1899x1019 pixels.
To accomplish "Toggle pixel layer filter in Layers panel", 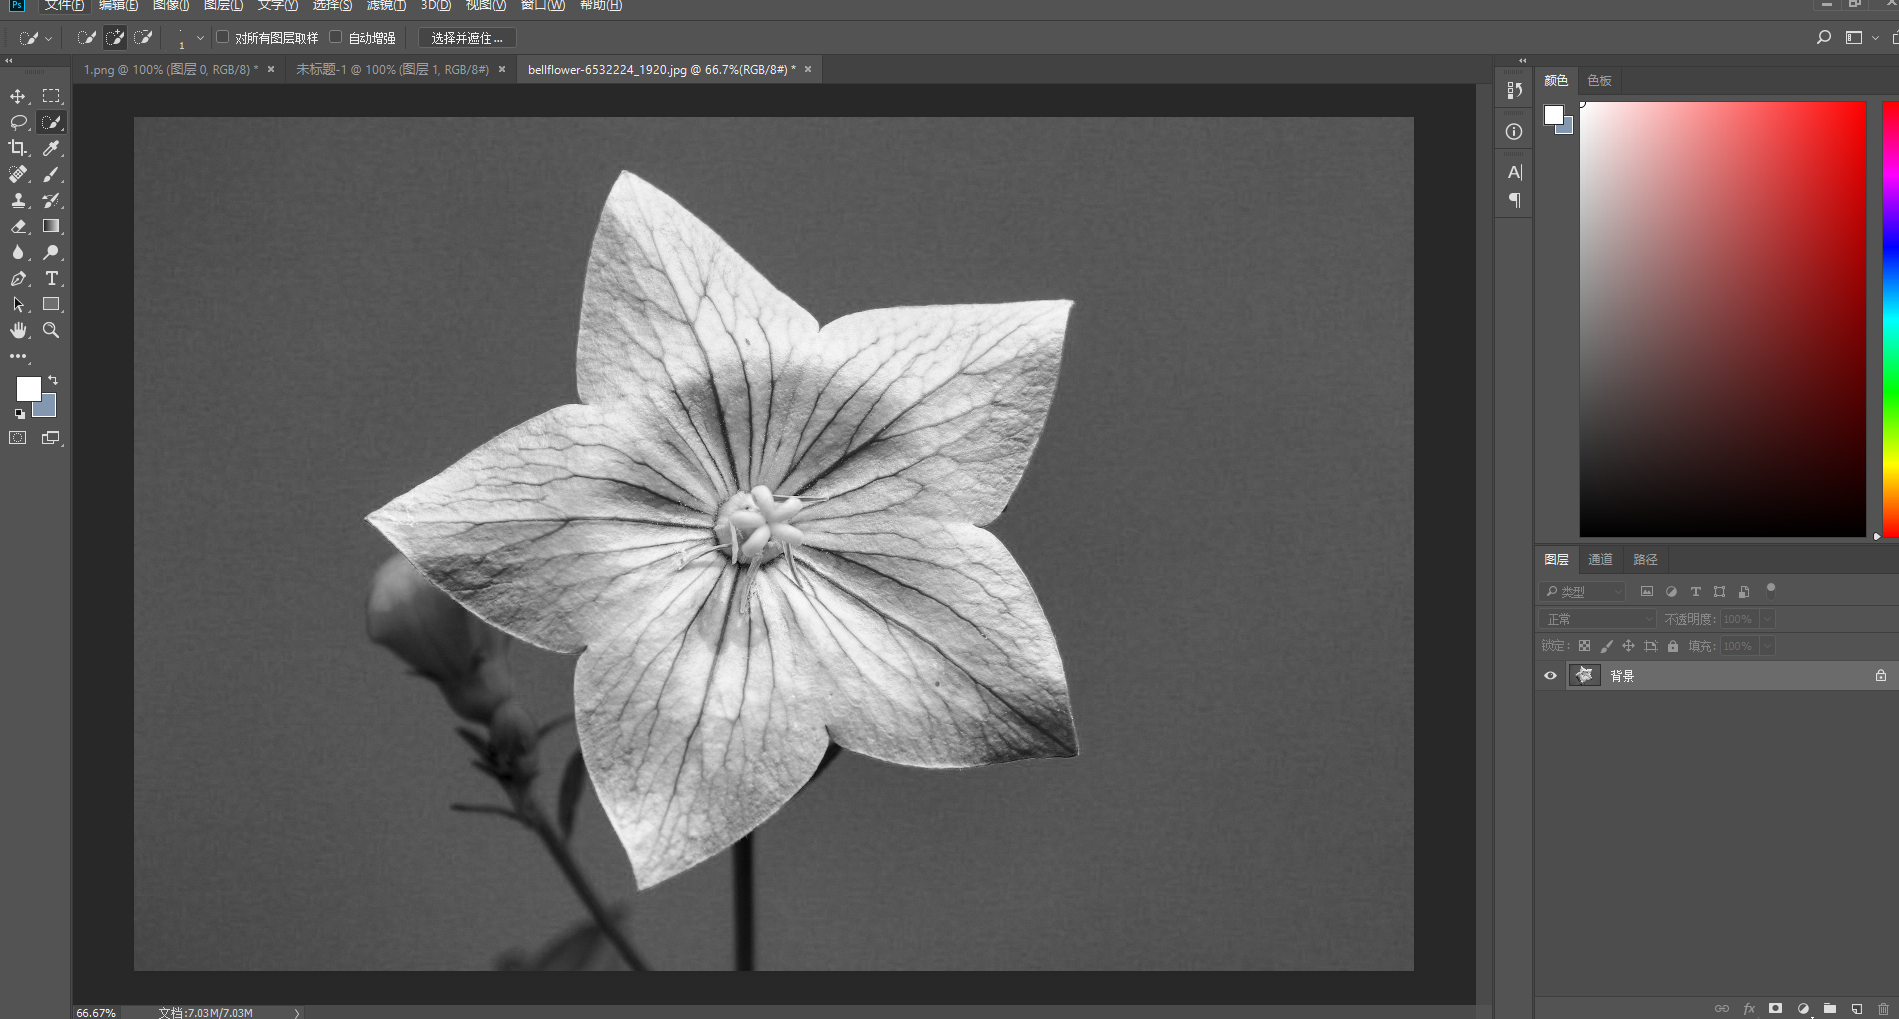I will [x=1646, y=591].
